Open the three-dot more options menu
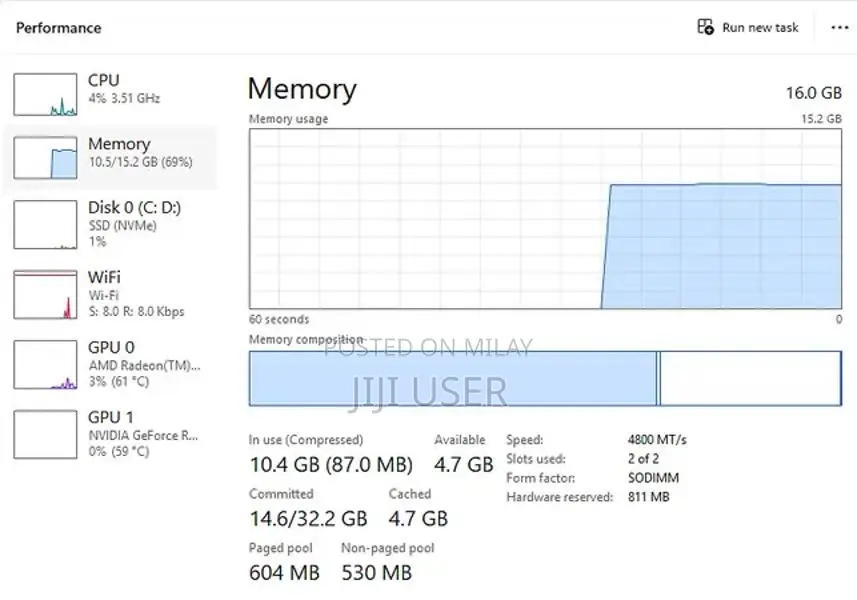The height and width of the screenshot is (600, 857). [x=840, y=28]
